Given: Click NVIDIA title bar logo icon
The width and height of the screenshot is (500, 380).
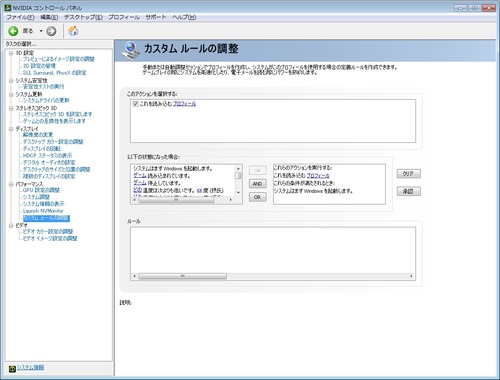Looking at the screenshot, I should click(x=8, y=7).
